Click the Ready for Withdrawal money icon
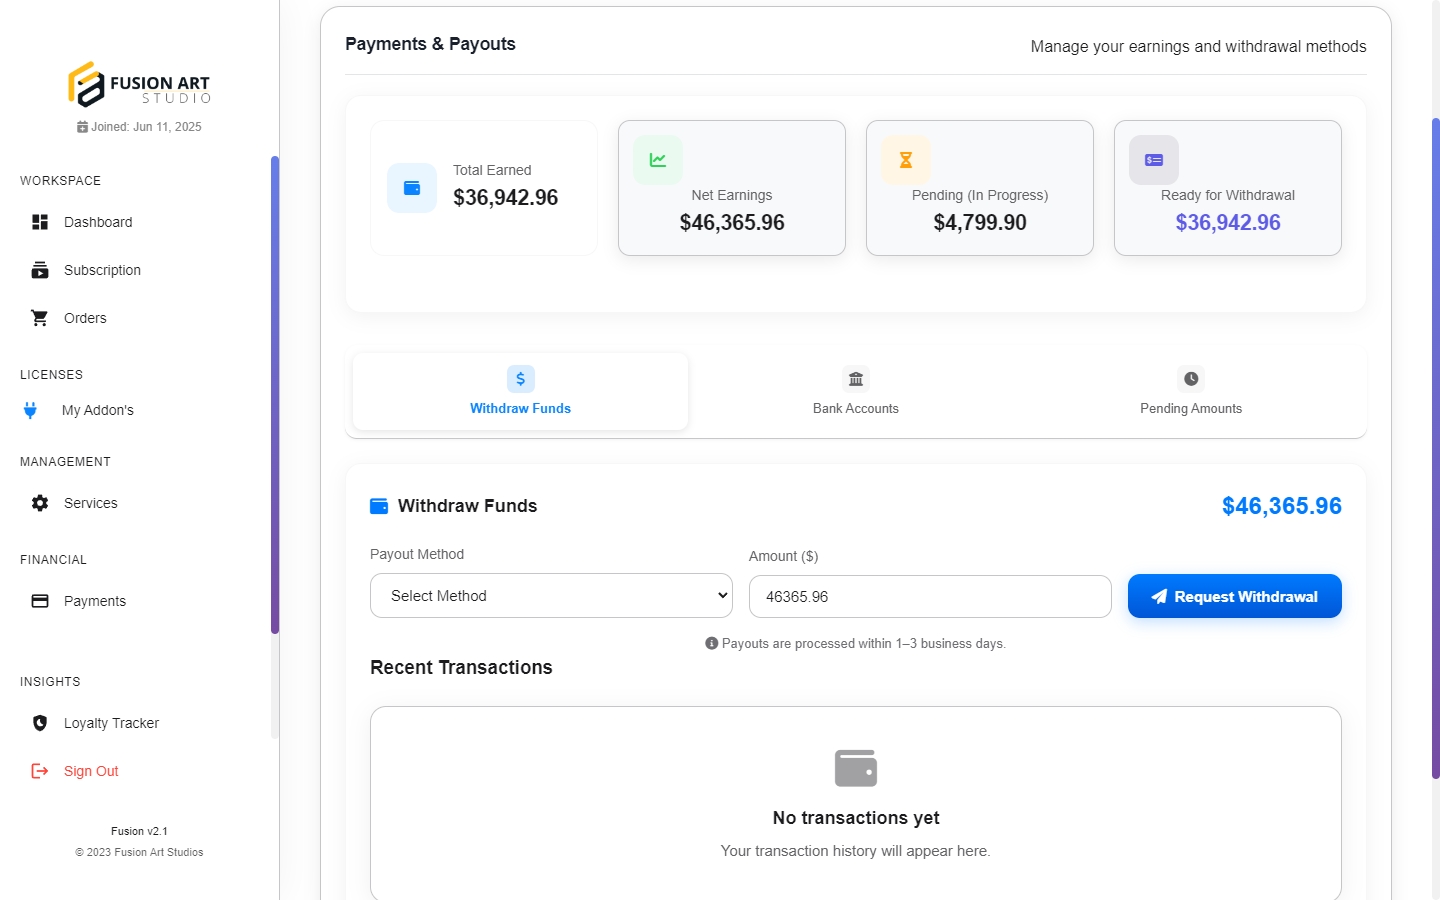Screen dimensions: 1440x900 click(x=1154, y=160)
